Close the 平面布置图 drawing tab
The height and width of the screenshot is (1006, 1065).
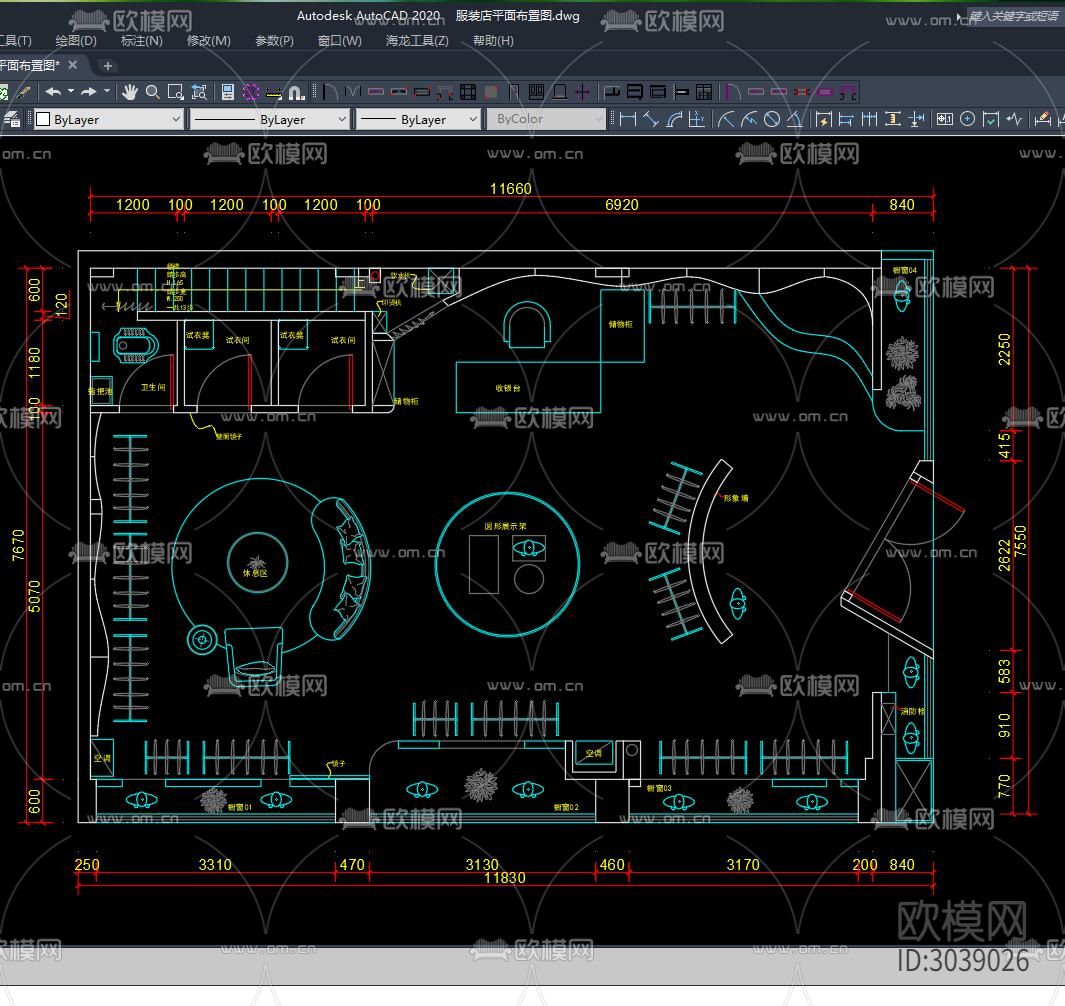(x=73, y=65)
